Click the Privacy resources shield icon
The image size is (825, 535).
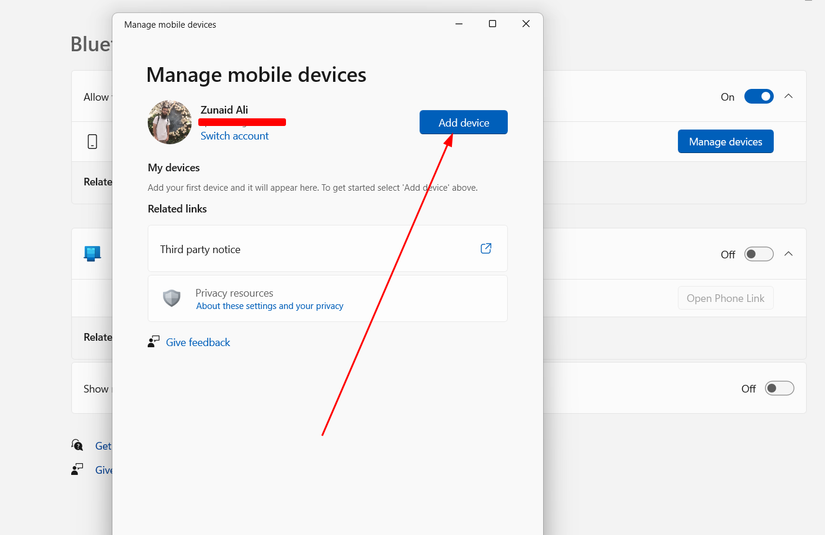172,298
